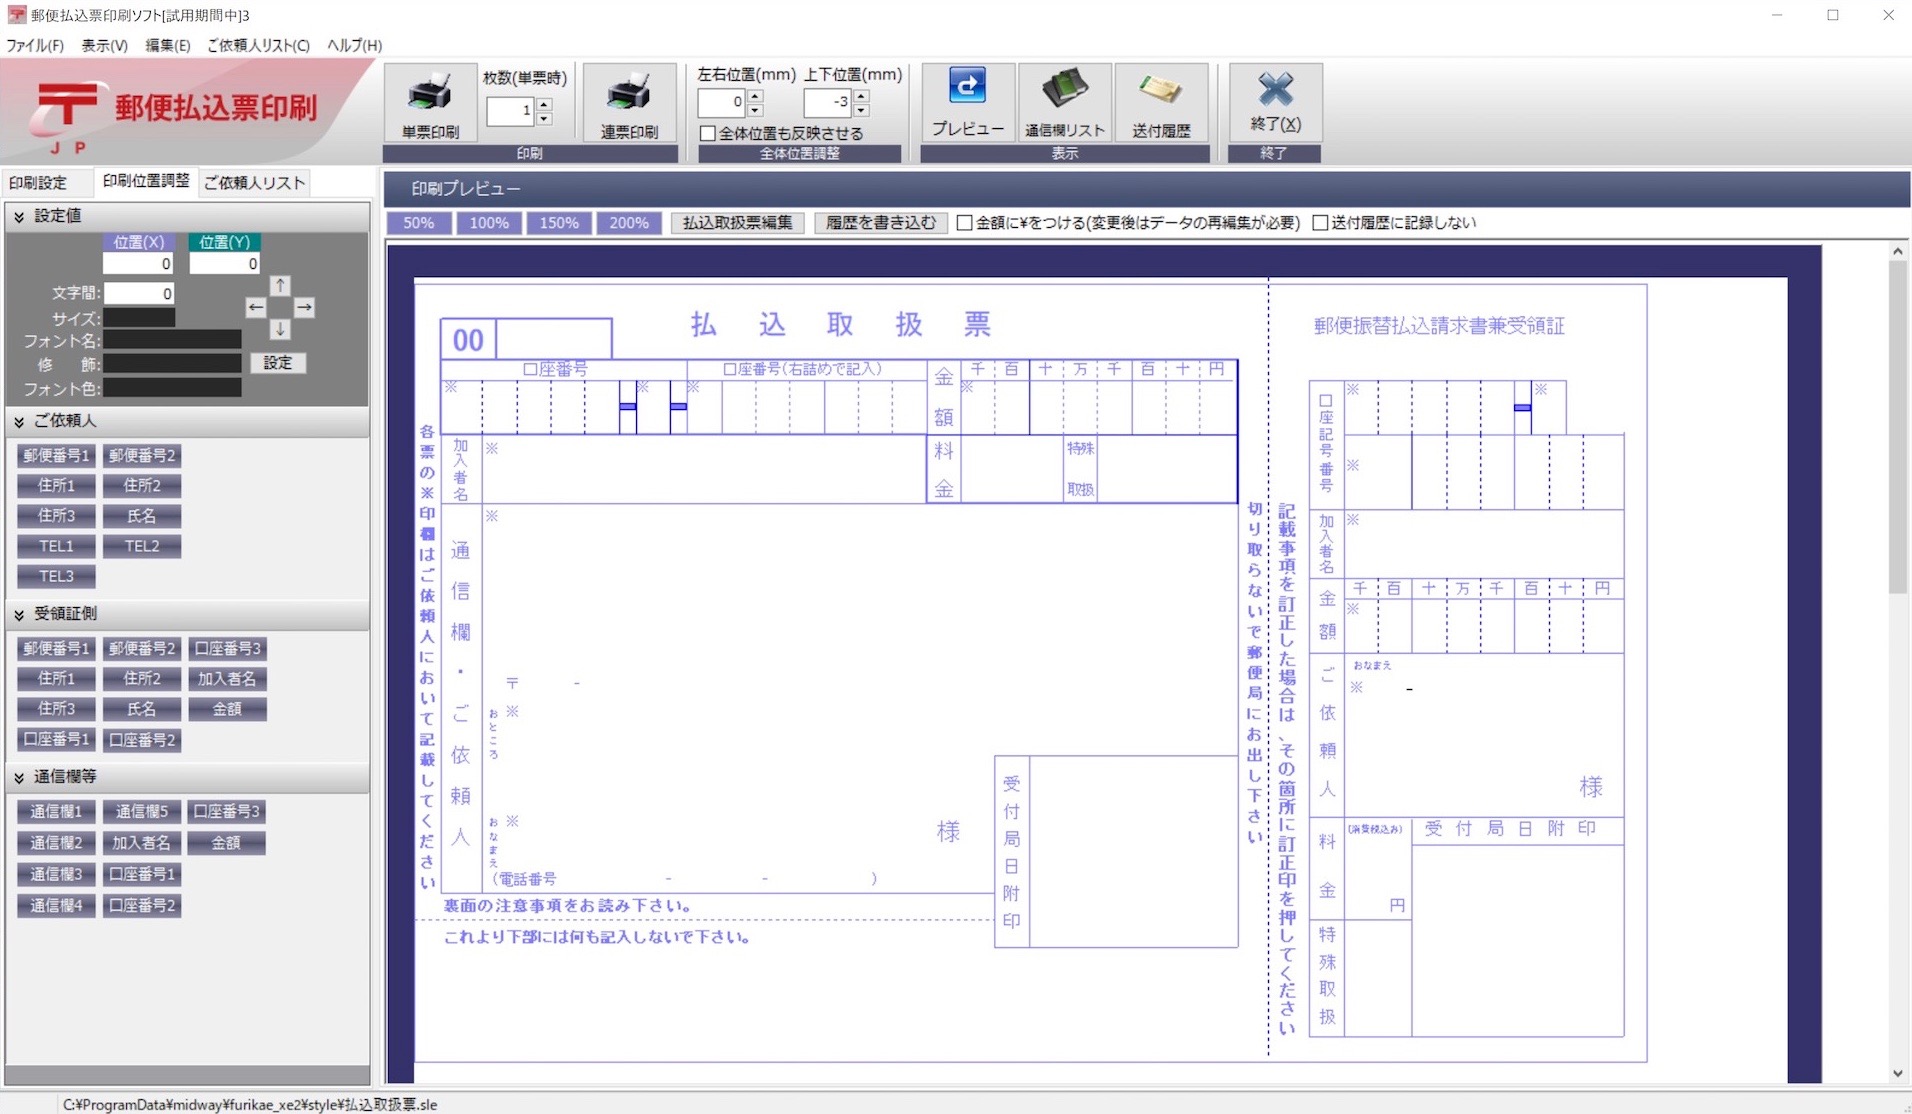Set zoom to 150% button

(559, 223)
